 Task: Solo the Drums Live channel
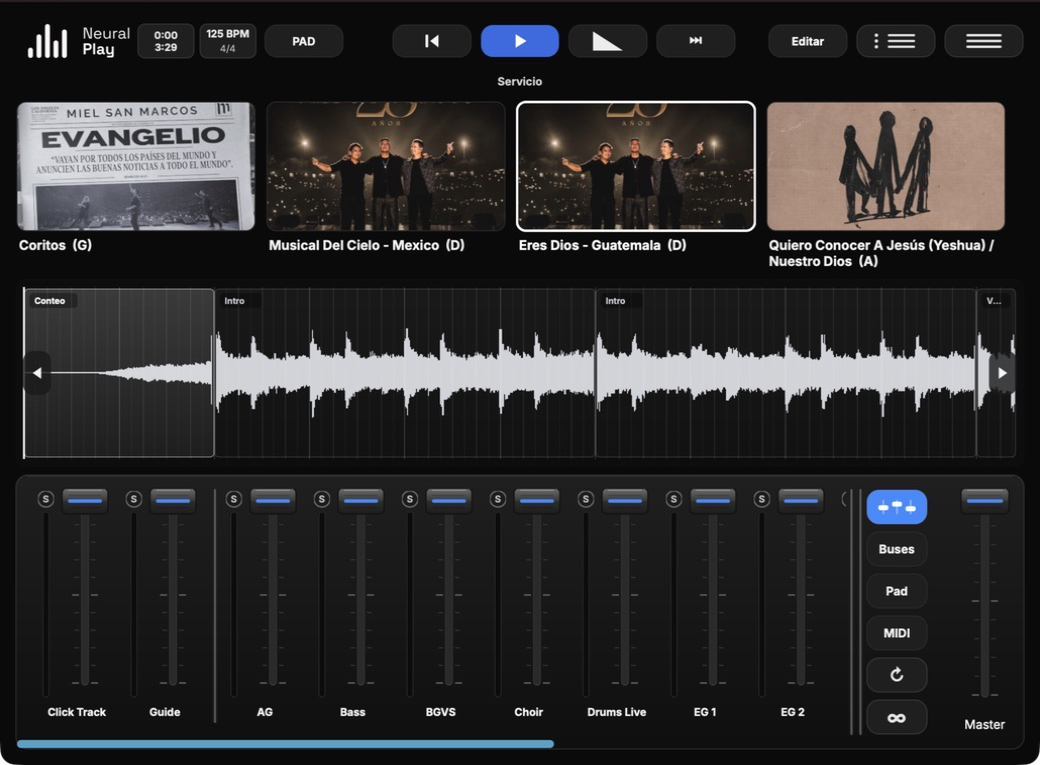[x=586, y=499]
